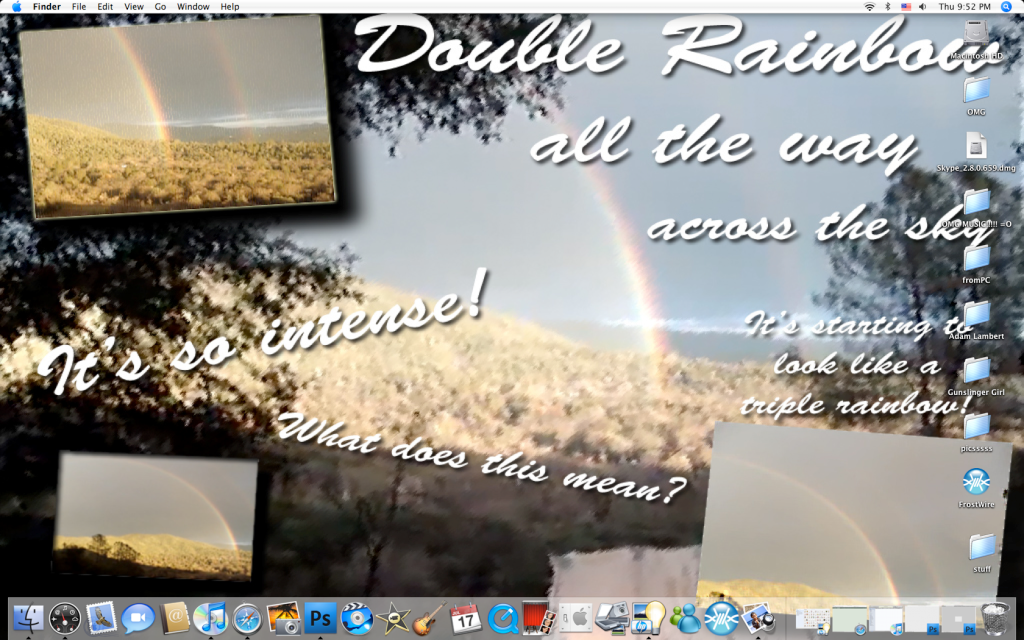Open the HP lightbulb app in Dock

point(648,617)
